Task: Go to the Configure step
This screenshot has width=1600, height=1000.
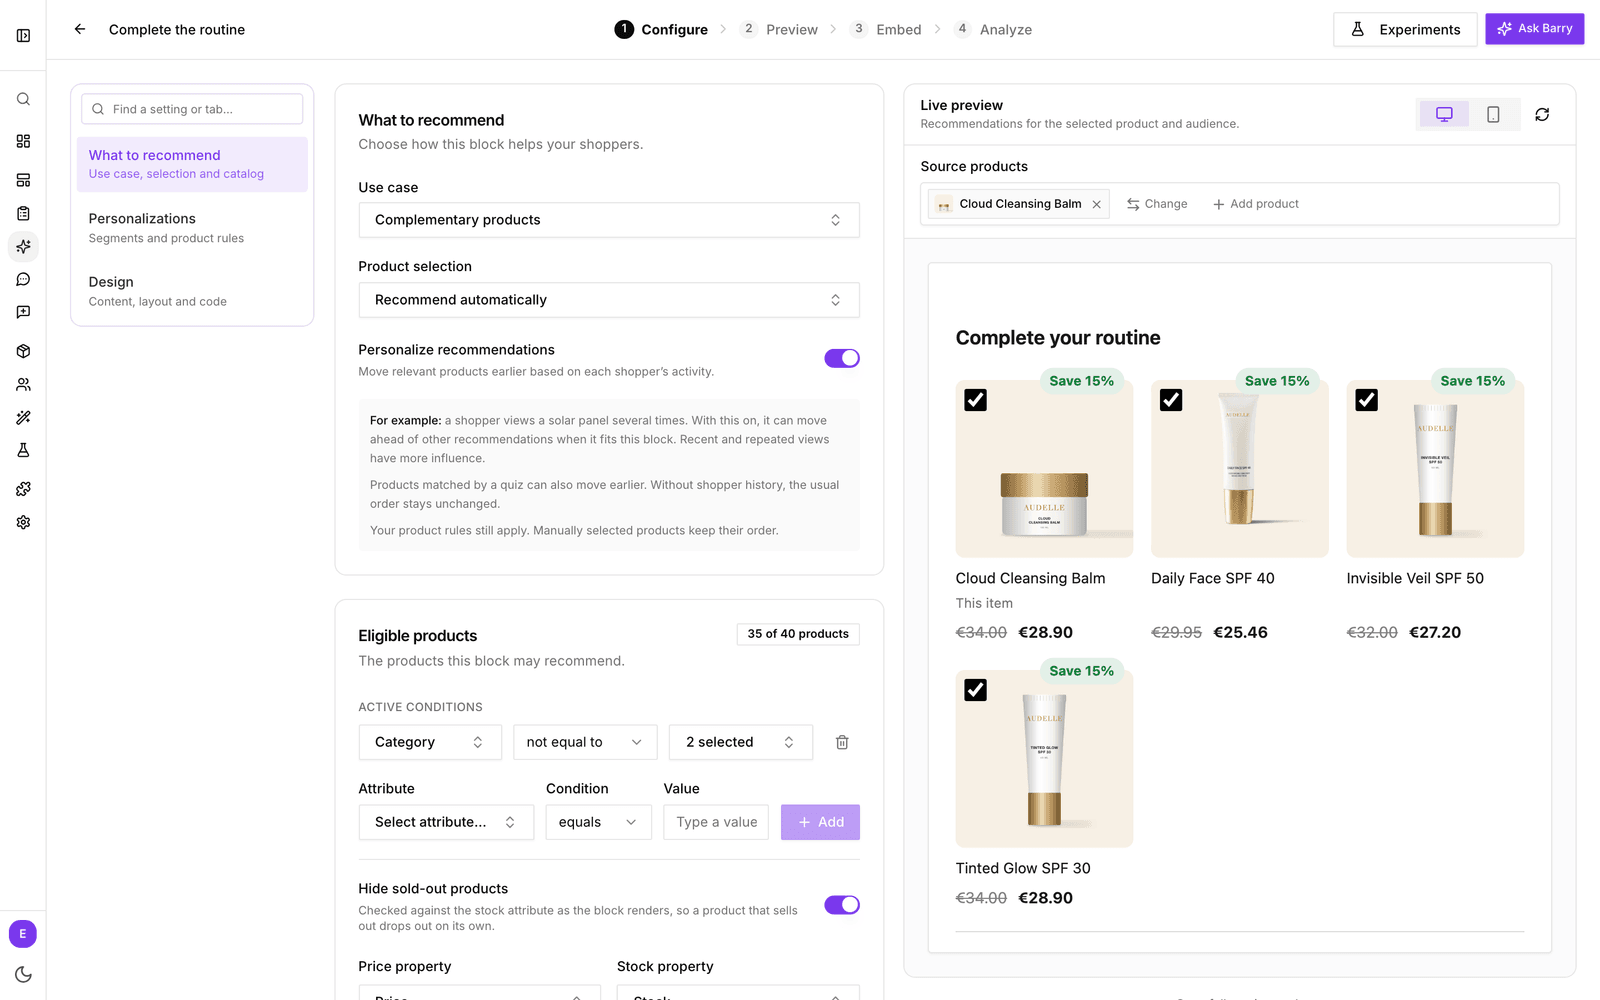Action: [x=661, y=29]
